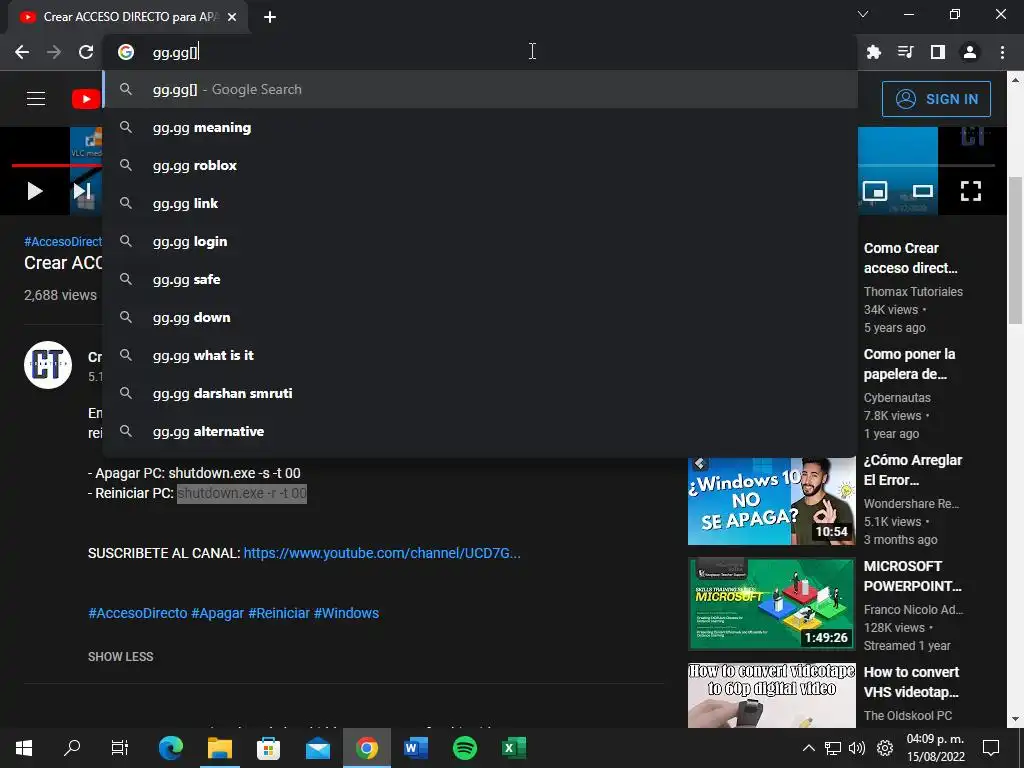
Task: Open Task View on the taskbar
Action: (120, 748)
